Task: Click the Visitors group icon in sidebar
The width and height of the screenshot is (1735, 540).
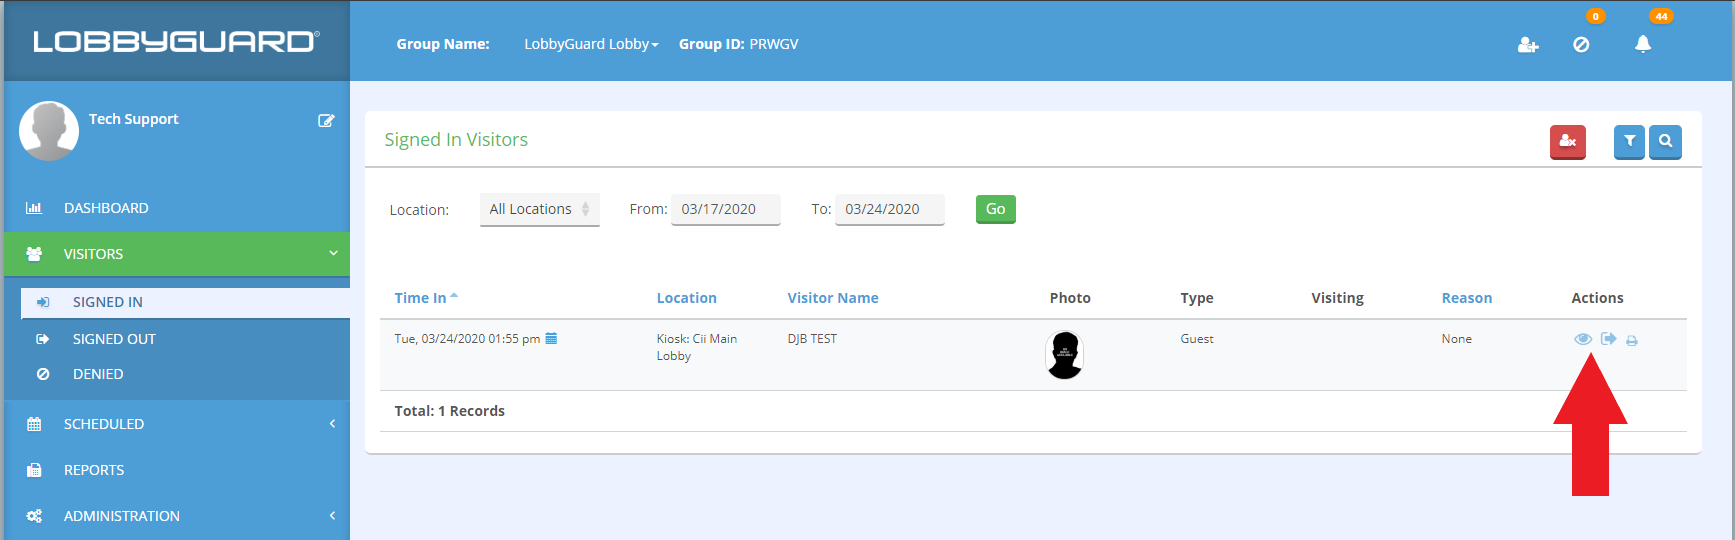Action: point(34,254)
